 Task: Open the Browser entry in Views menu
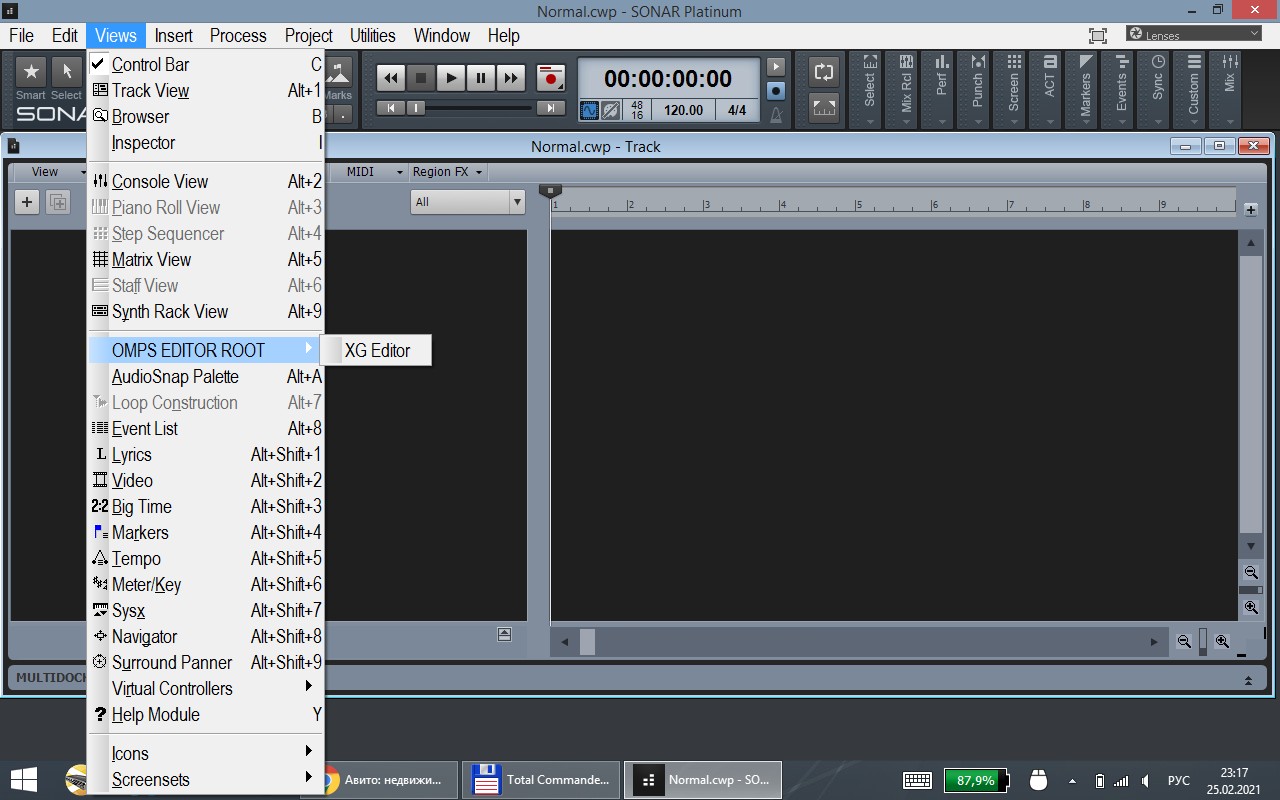click(206, 116)
